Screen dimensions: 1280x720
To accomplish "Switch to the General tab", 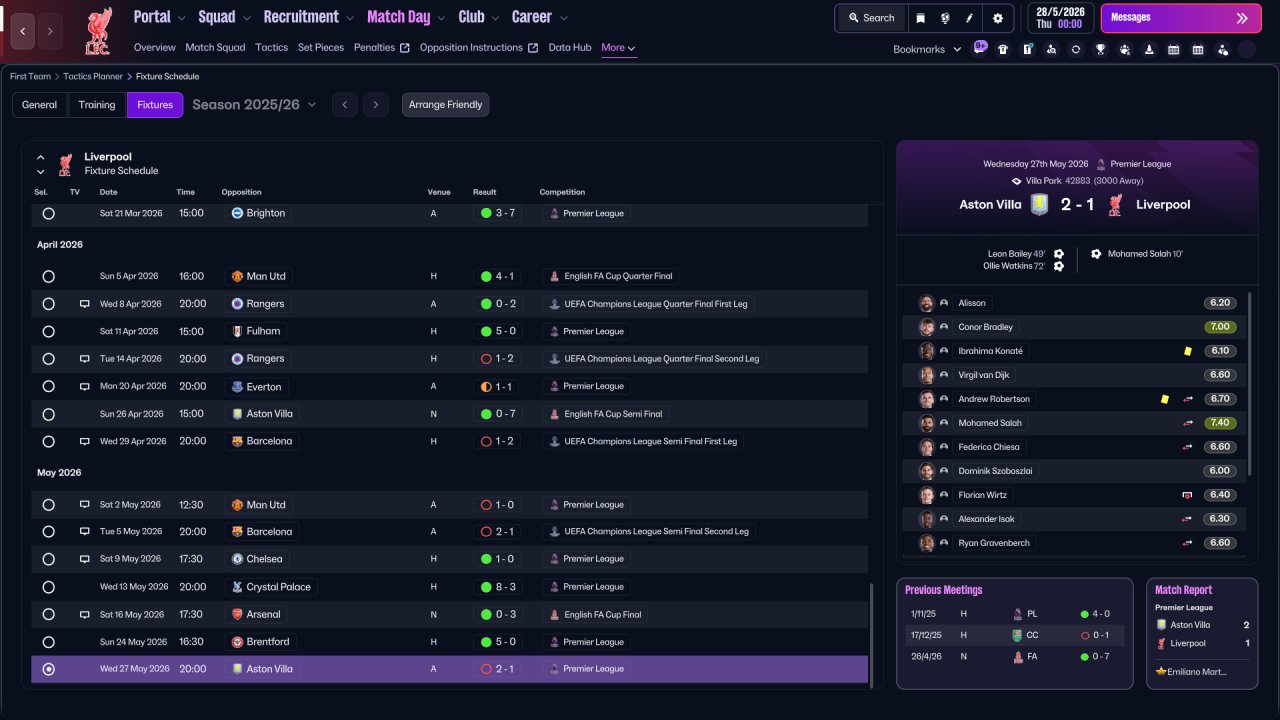I will pos(40,105).
